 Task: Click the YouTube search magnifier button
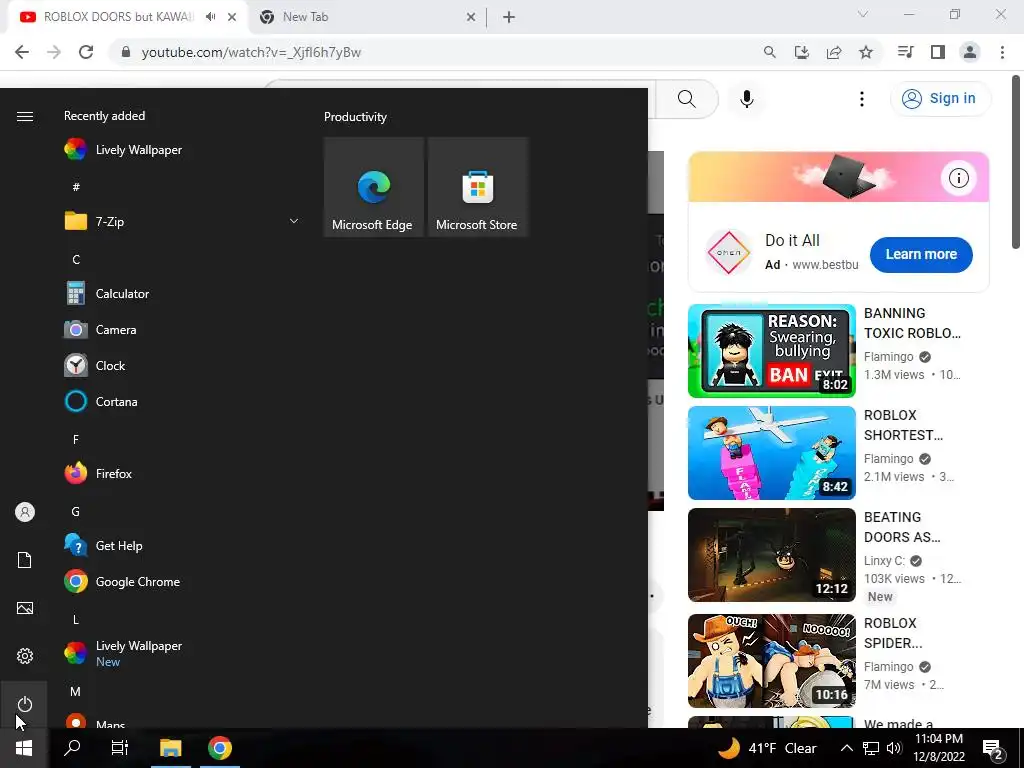pyautogui.click(x=686, y=99)
